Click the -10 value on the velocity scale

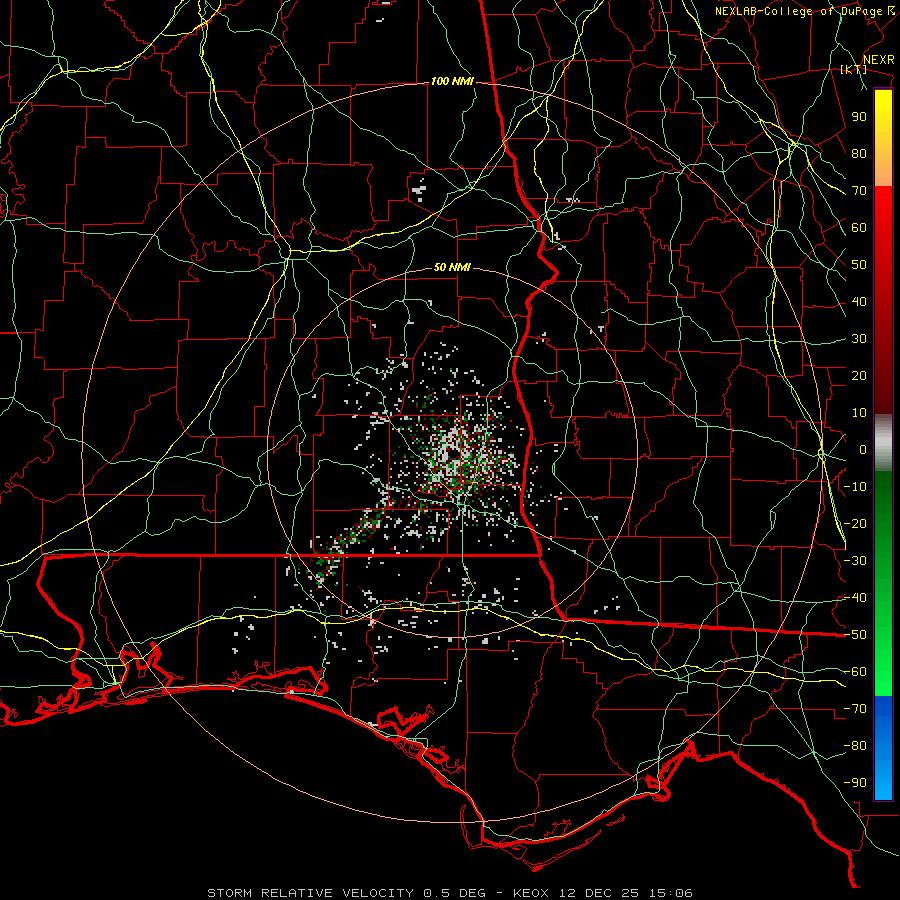coord(855,487)
